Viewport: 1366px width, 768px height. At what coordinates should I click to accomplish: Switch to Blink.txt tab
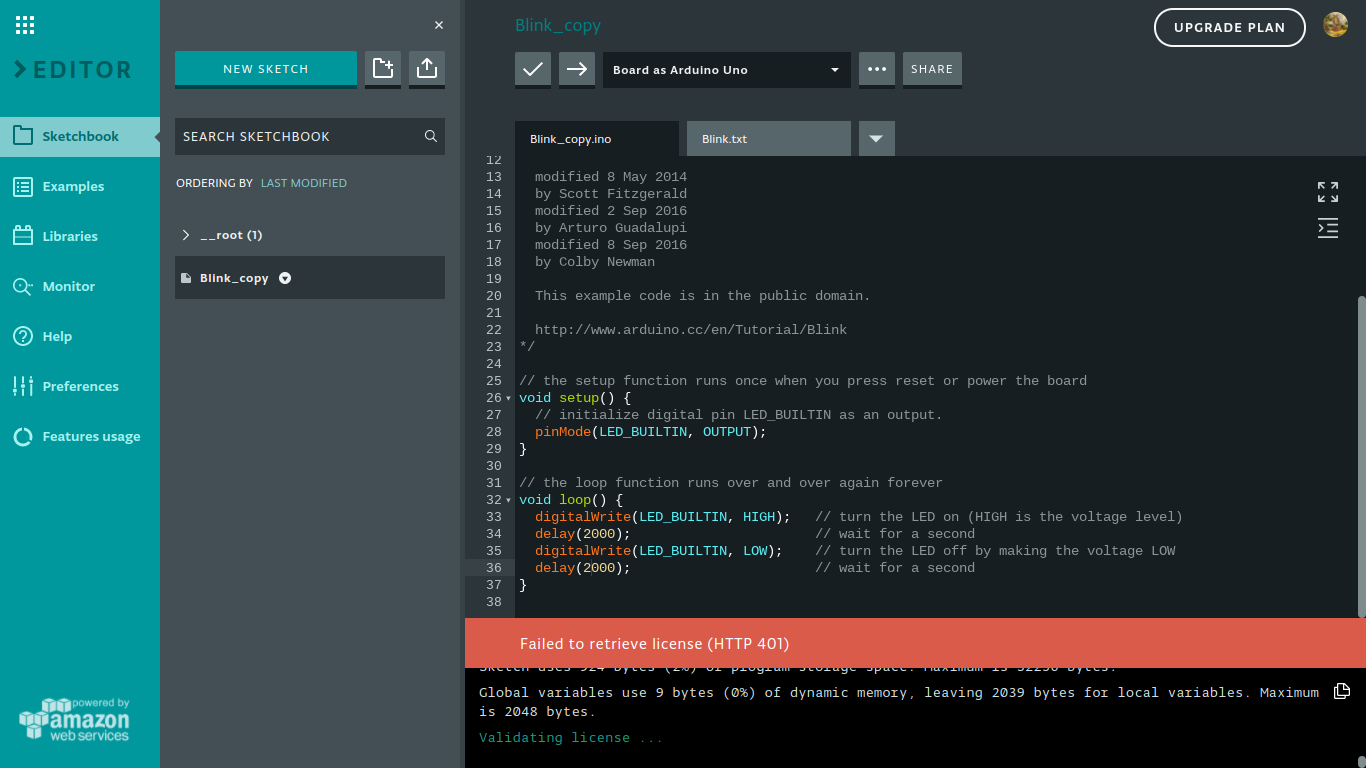point(769,139)
